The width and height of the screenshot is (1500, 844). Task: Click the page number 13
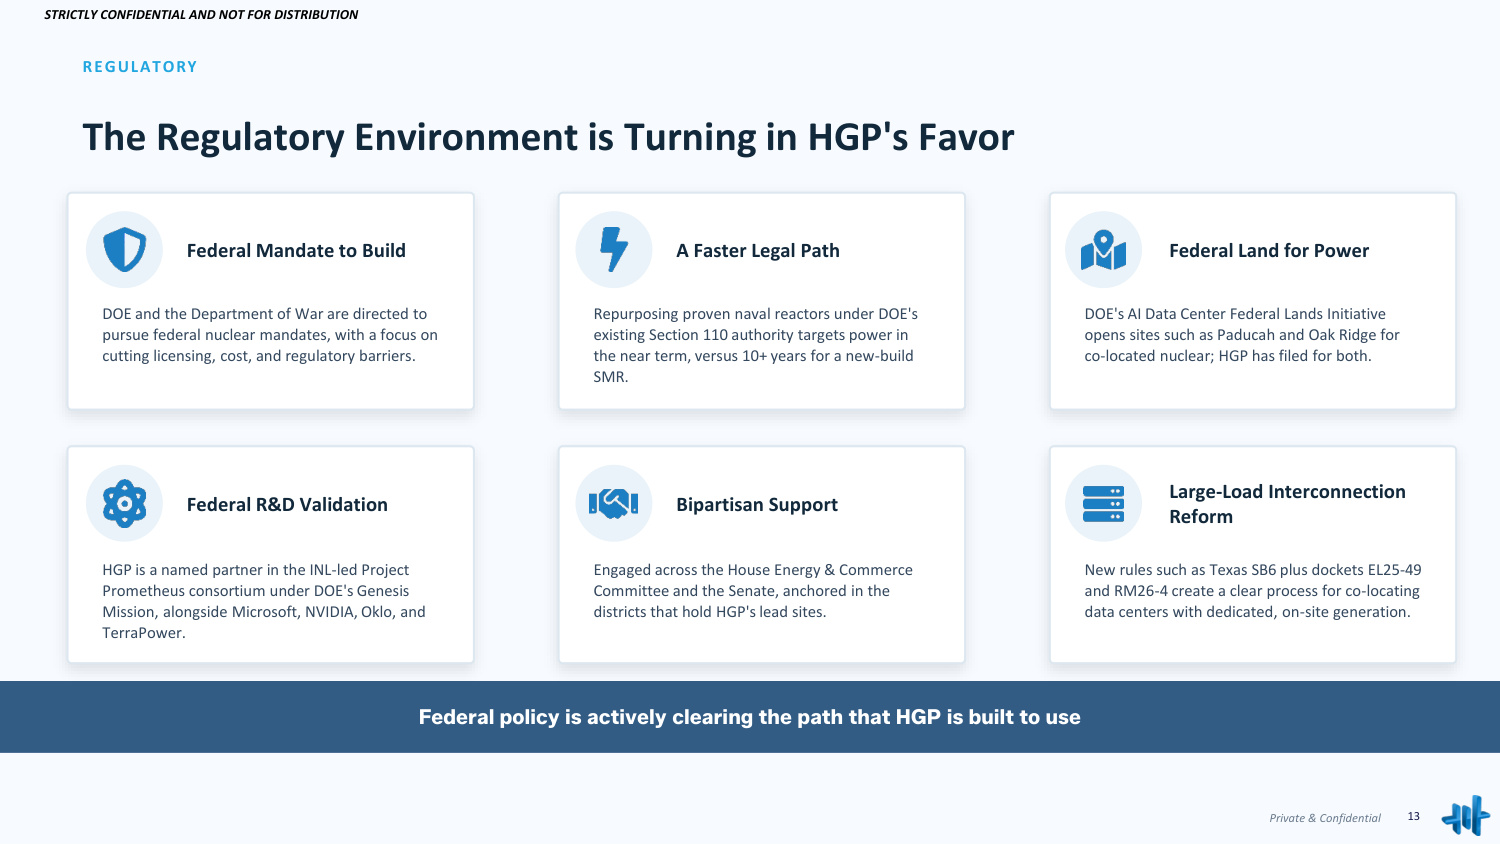point(1414,817)
